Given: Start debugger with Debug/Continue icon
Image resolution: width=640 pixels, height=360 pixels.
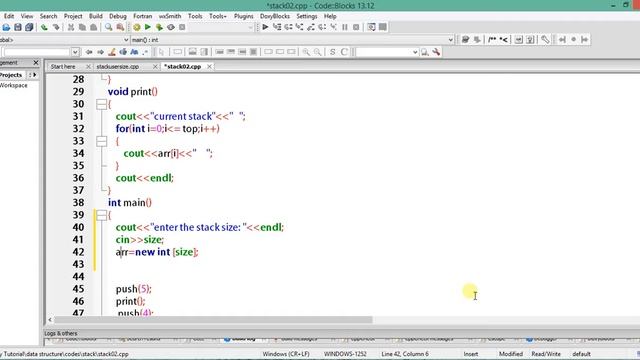Looking at the screenshot, I should [x=265, y=27].
